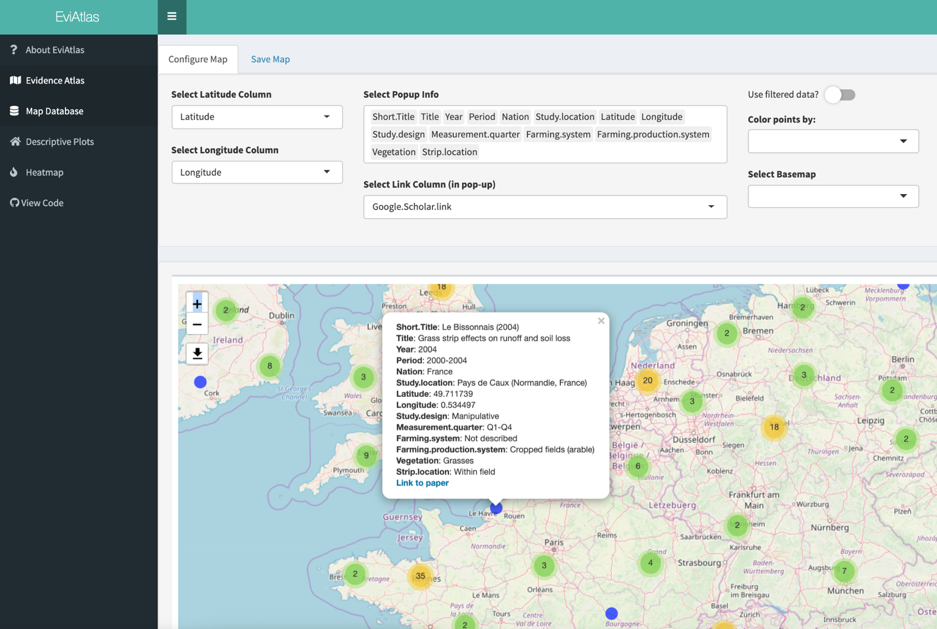Viewport: 937px width, 629px height.
Task: Click the map icon beside Evidence Atlas
Action: coord(16,80)
